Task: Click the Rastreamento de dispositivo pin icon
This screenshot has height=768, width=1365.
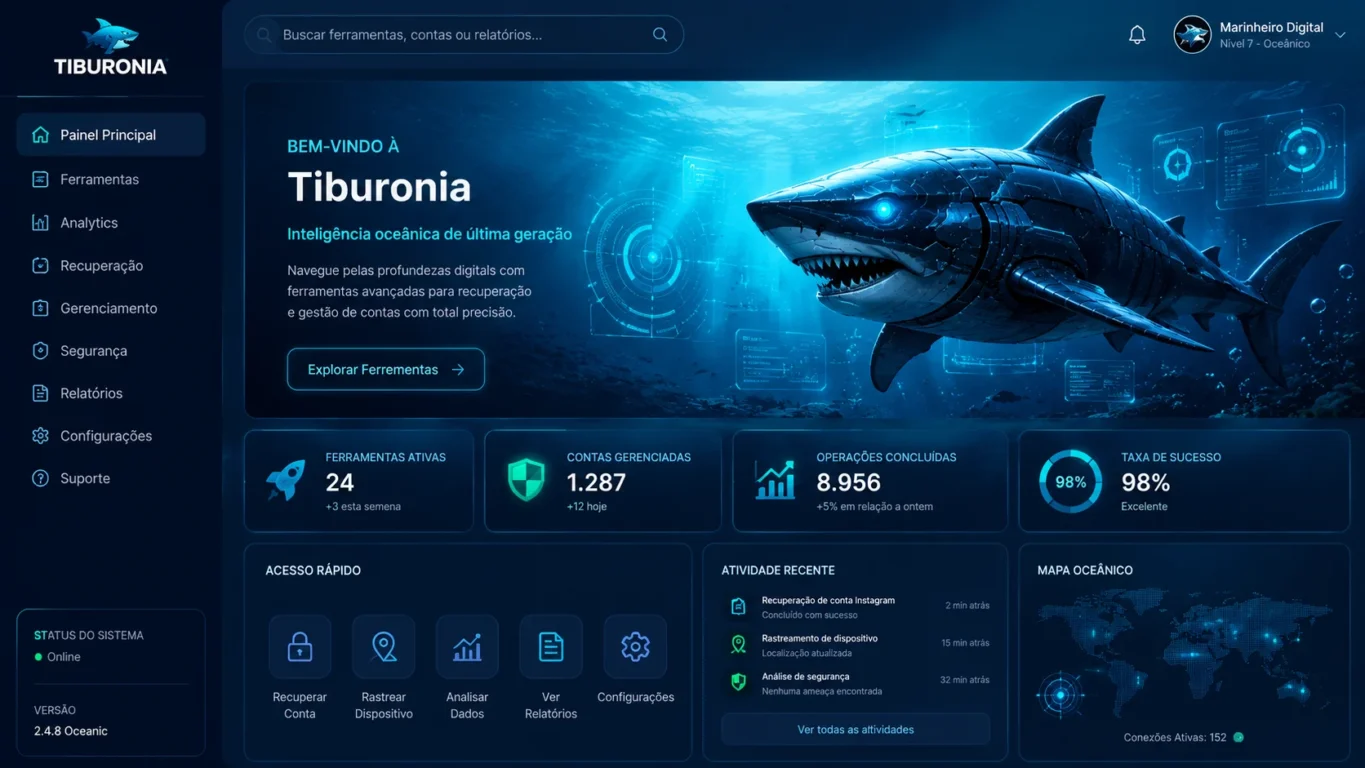Action: 738,644
